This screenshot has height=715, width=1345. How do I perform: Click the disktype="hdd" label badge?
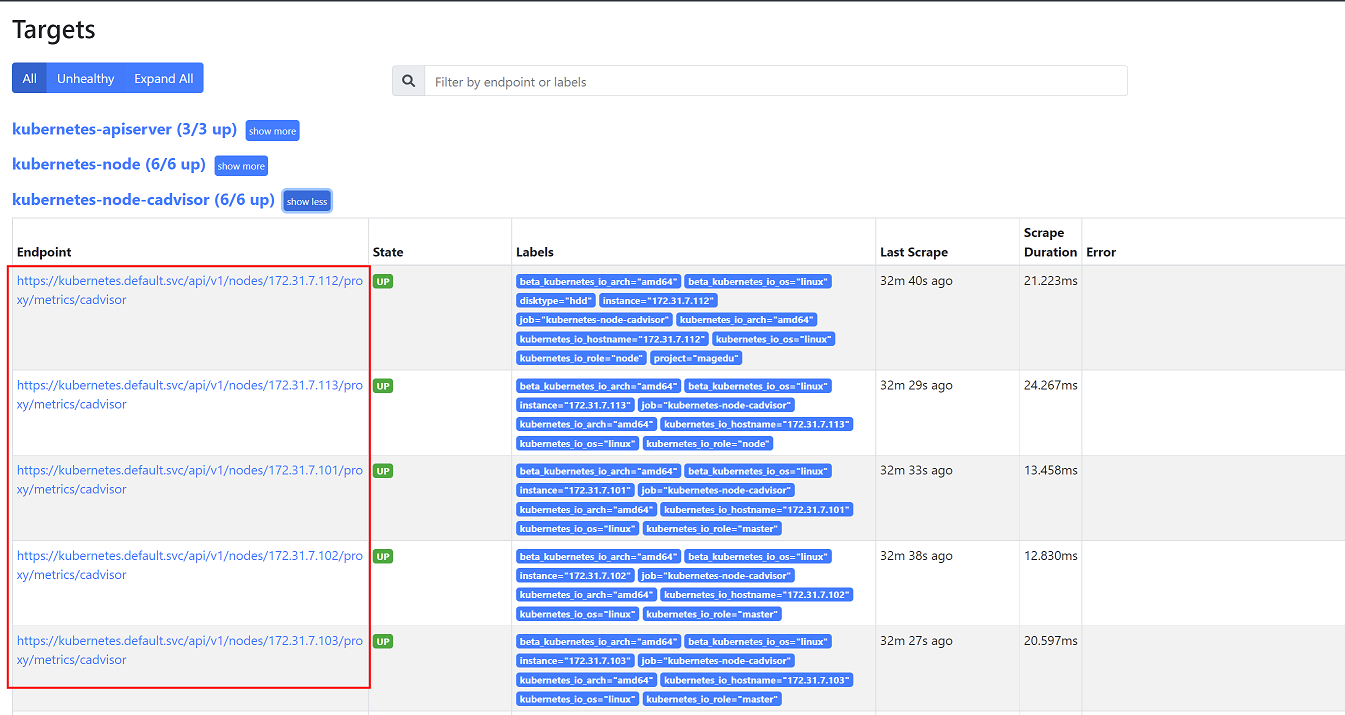pyautogui.click(x=556, y=301)
